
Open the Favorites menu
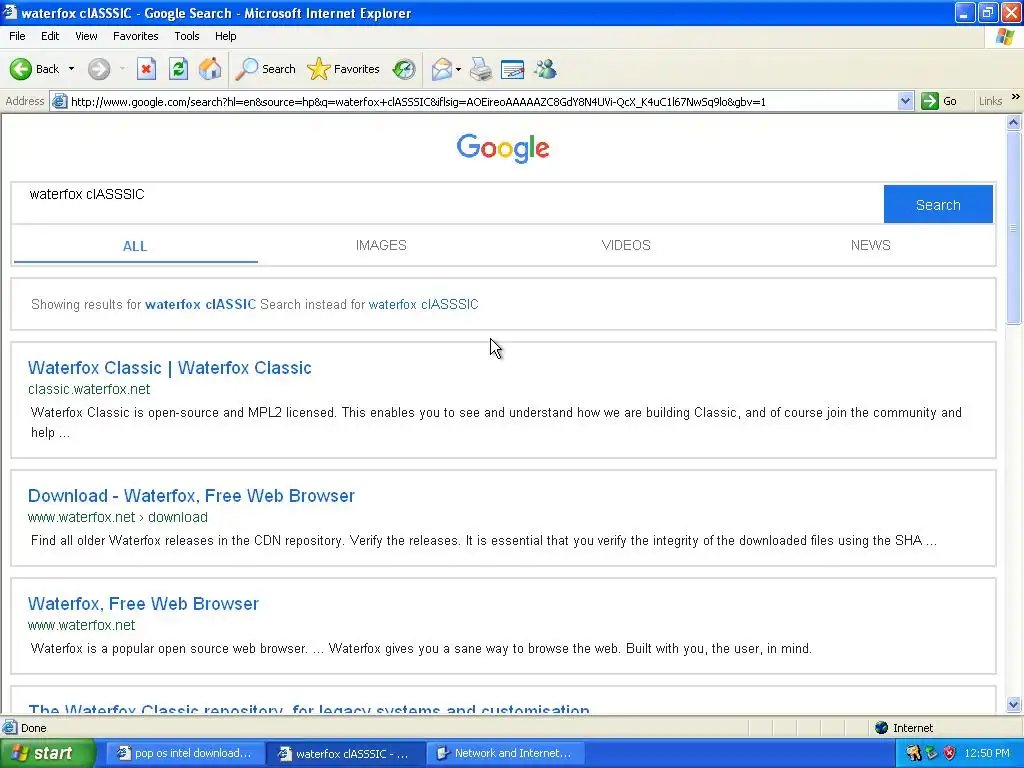(136, 36)
